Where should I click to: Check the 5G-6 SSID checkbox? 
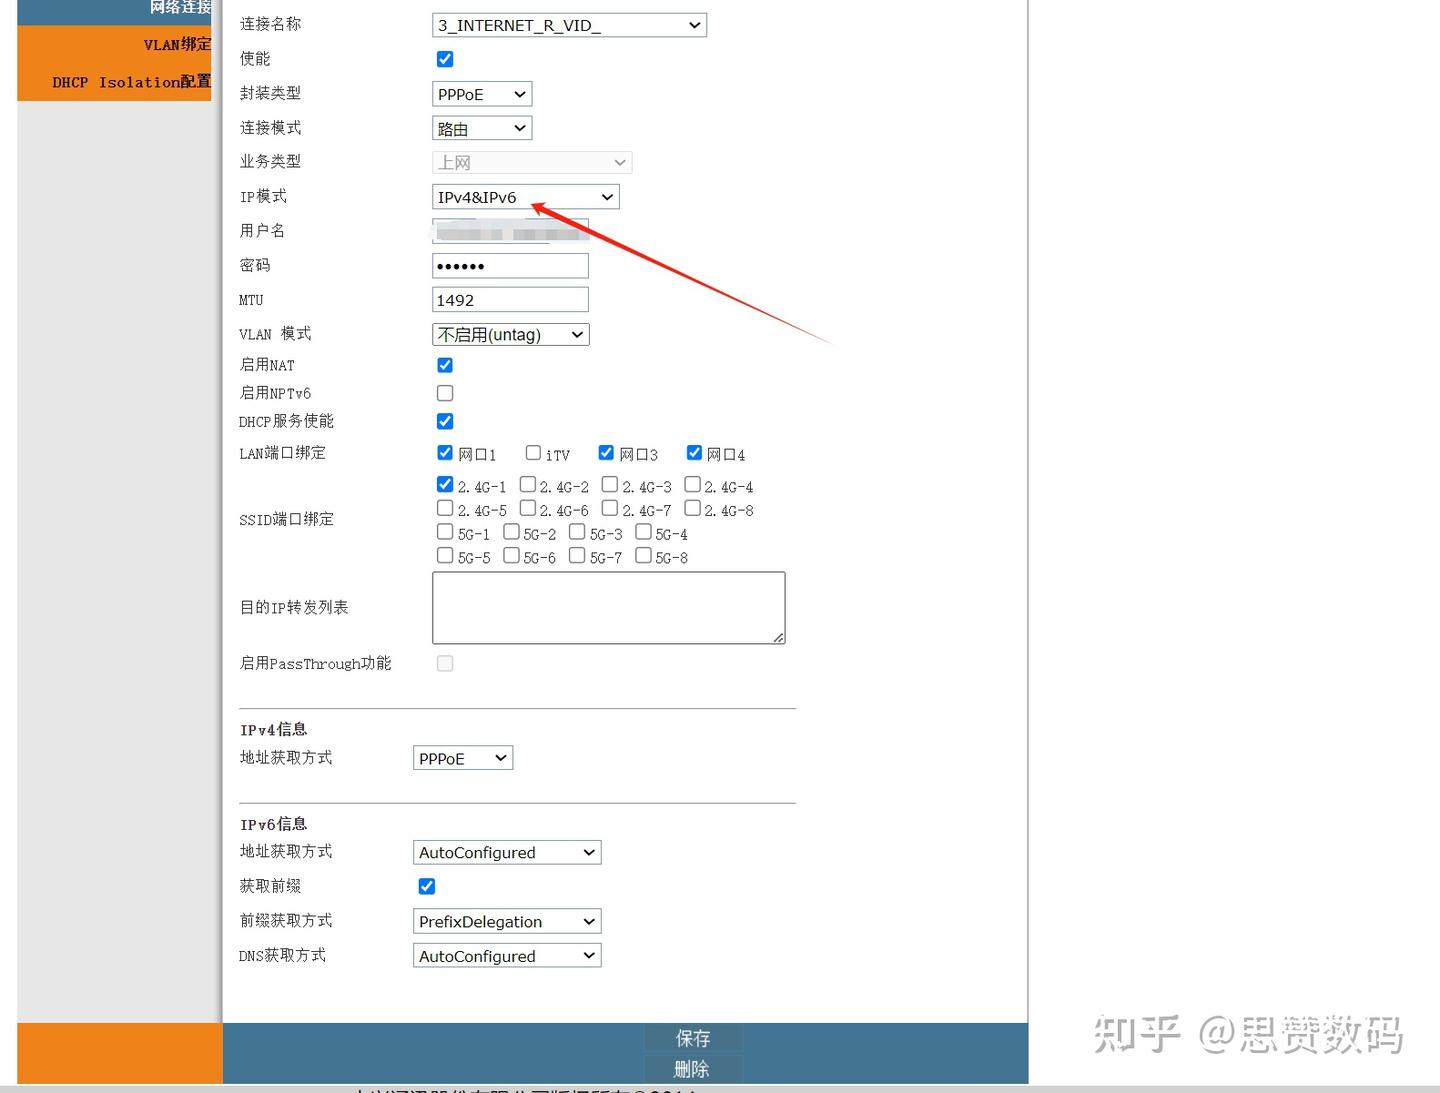tap(511, 555)
